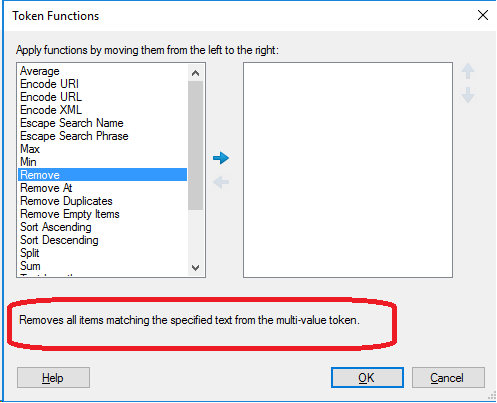Click the blue right arrow to apply function
Viewport: 497px width, 403px height.
coord(221,158)
